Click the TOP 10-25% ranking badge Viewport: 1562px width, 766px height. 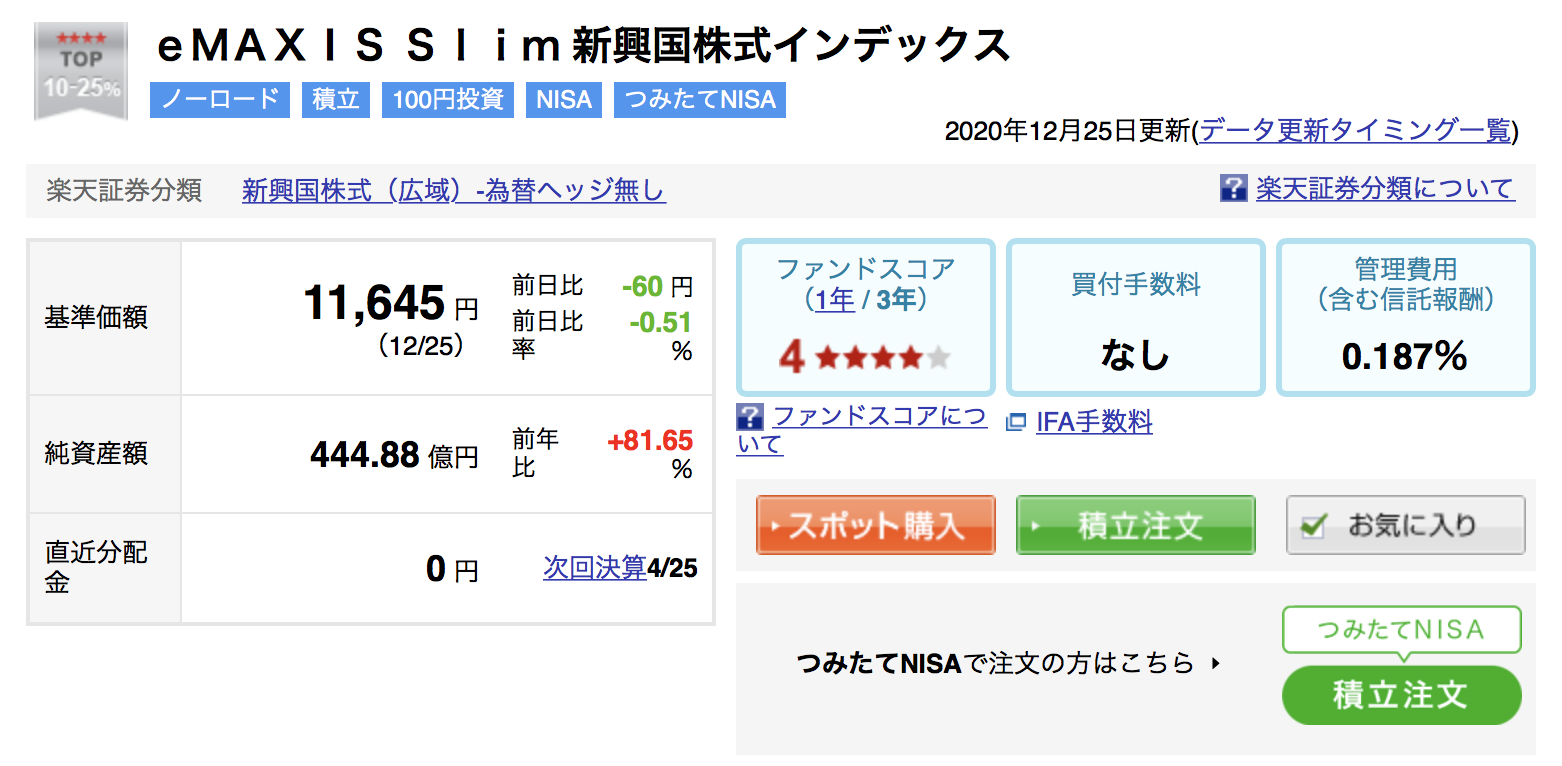pyautogui.click(x=81, y=71)
